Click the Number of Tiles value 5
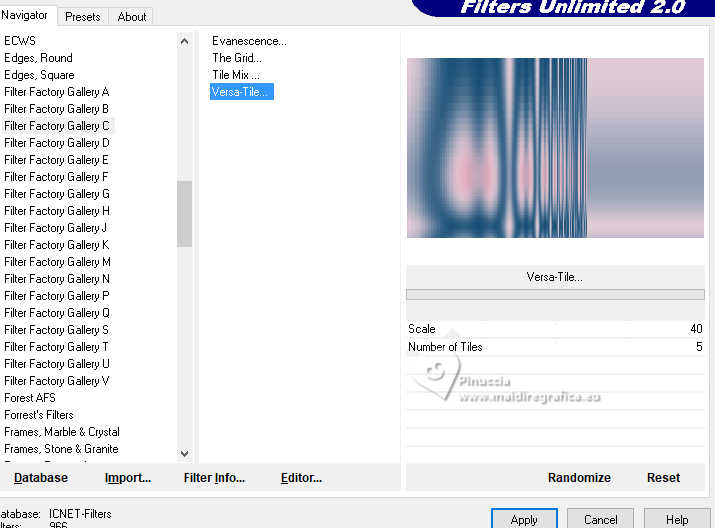The width and height of the screenshot is (715, 528). (x=699, y=347)
